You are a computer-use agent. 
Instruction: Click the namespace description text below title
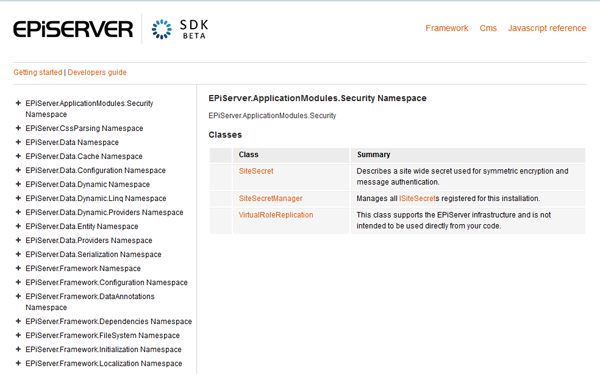pos(272,116)
